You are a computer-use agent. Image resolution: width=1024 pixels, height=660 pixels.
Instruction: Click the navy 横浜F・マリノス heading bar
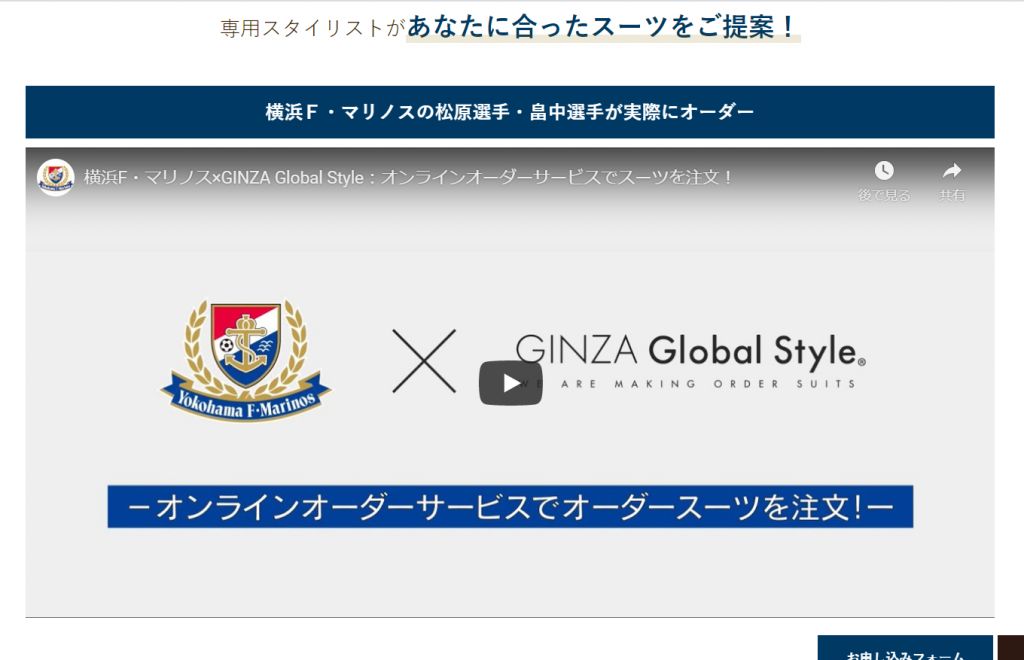coord(510,112)
